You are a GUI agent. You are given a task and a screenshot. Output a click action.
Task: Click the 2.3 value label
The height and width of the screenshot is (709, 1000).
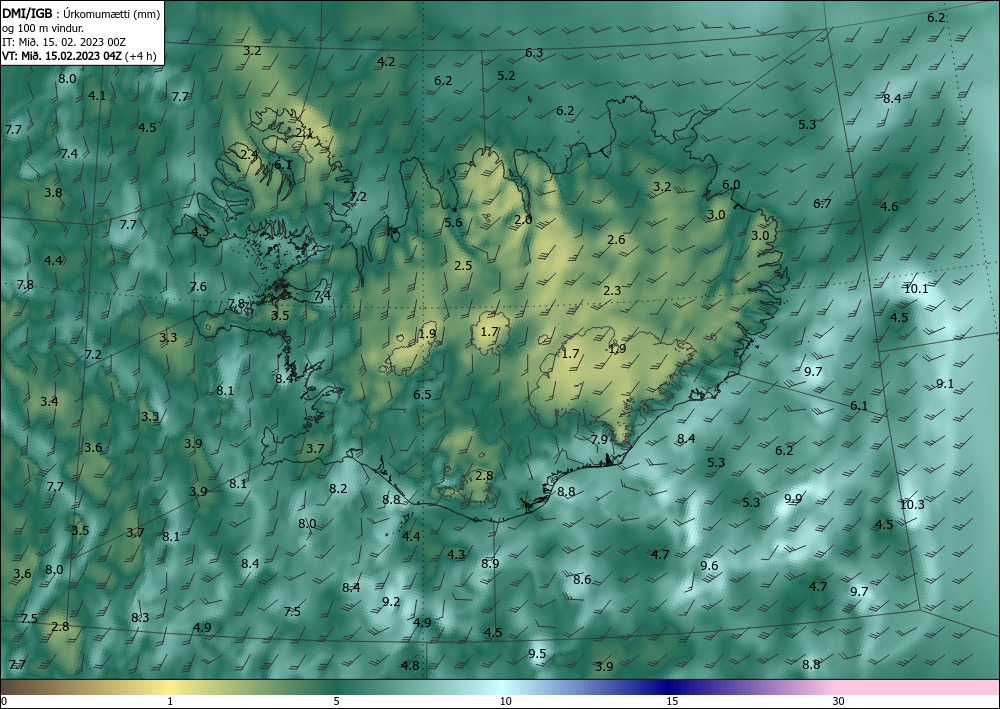pos(612,290)
